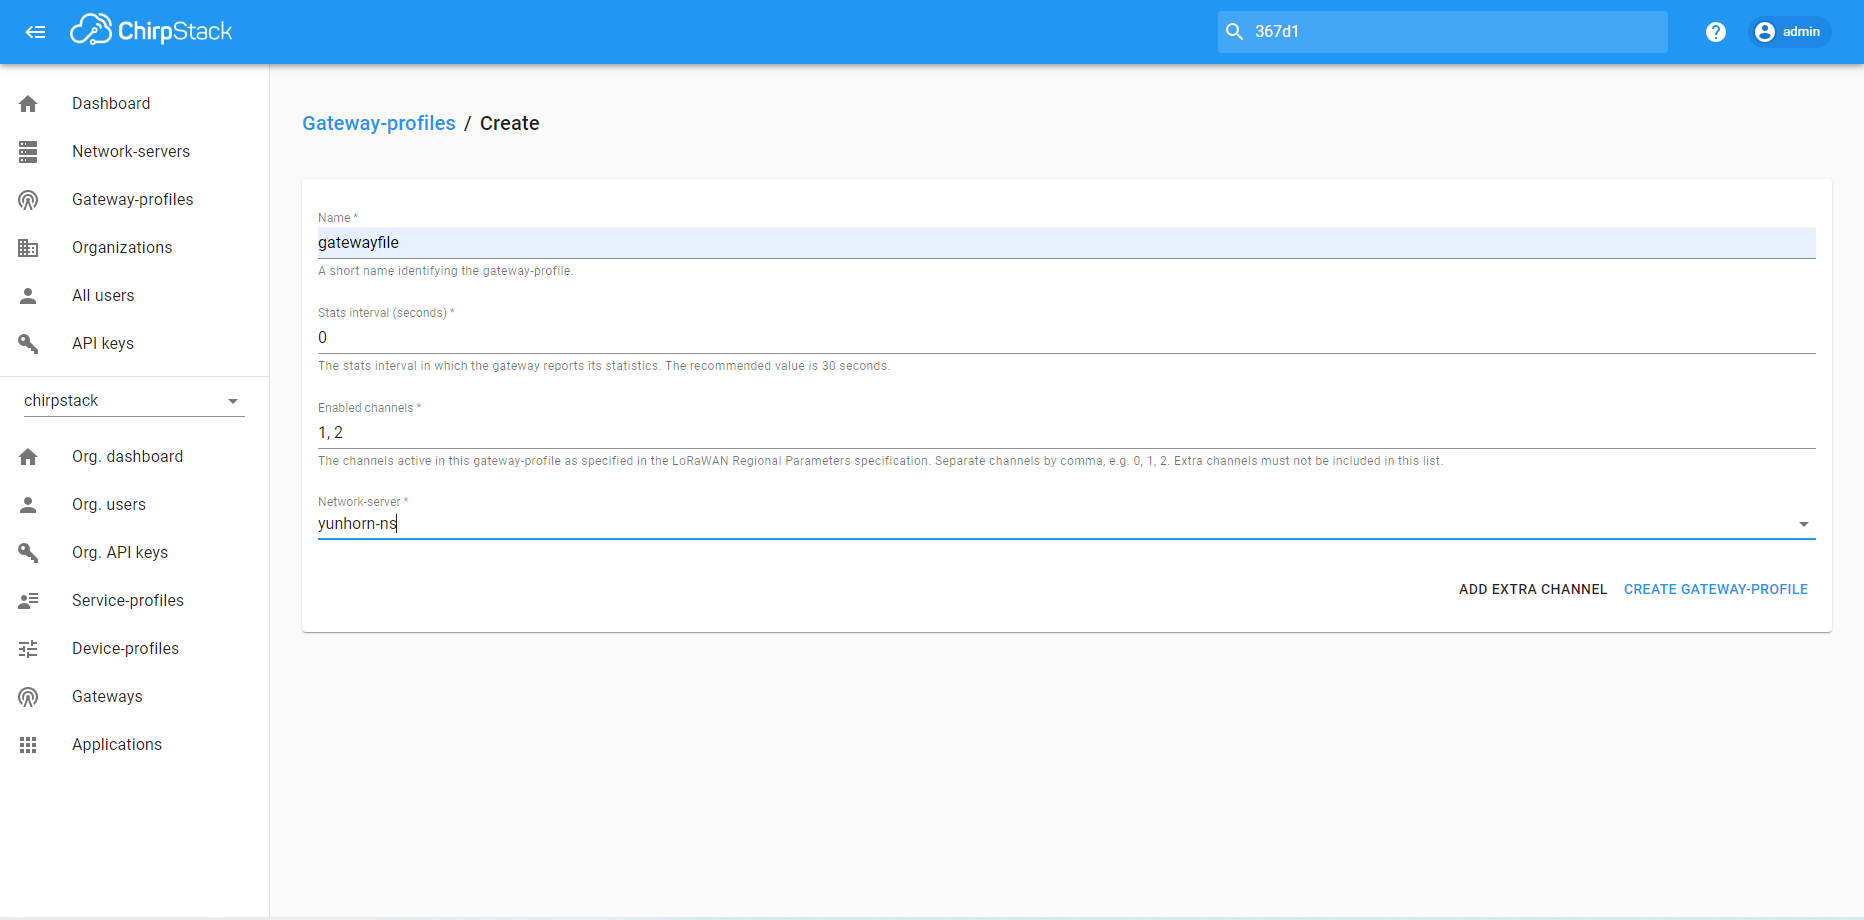Open the admin account button

point(1789,32)
